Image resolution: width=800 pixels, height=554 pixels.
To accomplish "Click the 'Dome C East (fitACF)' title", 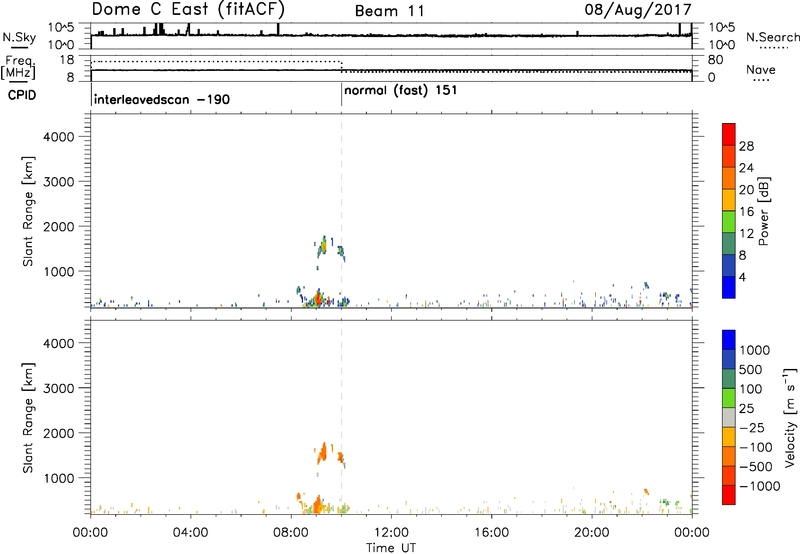I will pyautogui.click(x=188, y=10).
